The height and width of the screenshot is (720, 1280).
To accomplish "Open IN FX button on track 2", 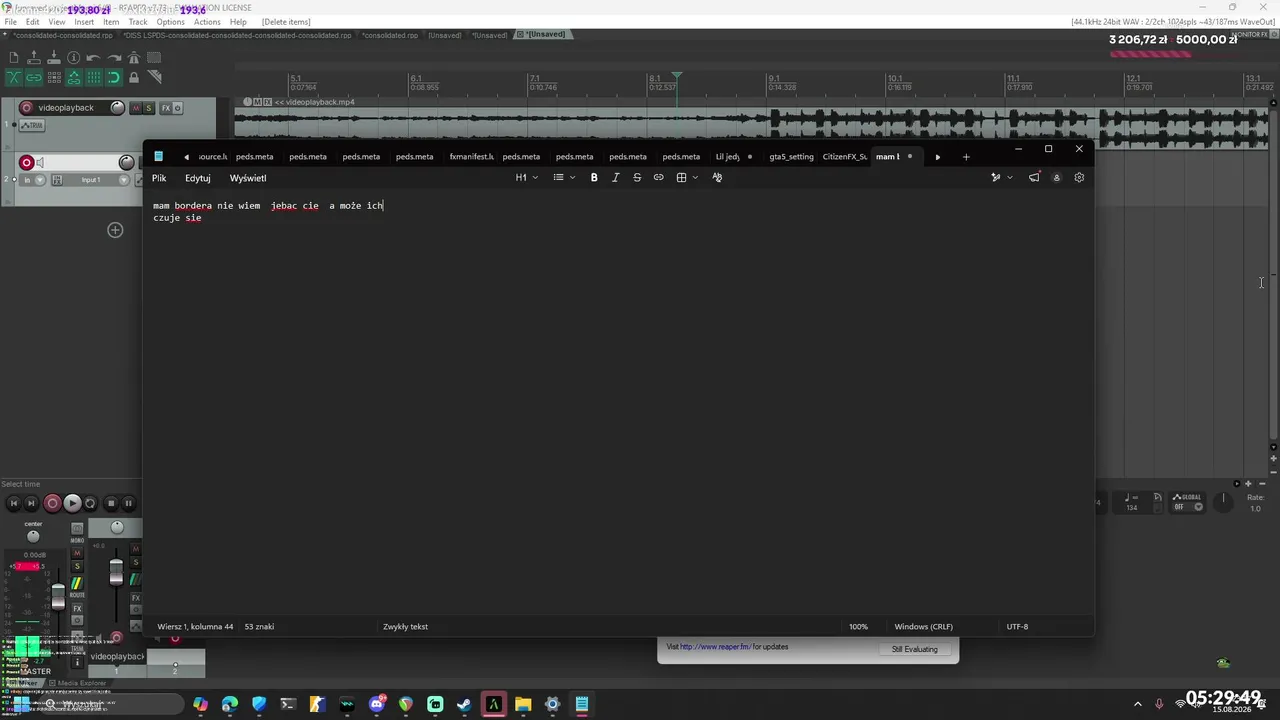I will click(x=57, y=180).
